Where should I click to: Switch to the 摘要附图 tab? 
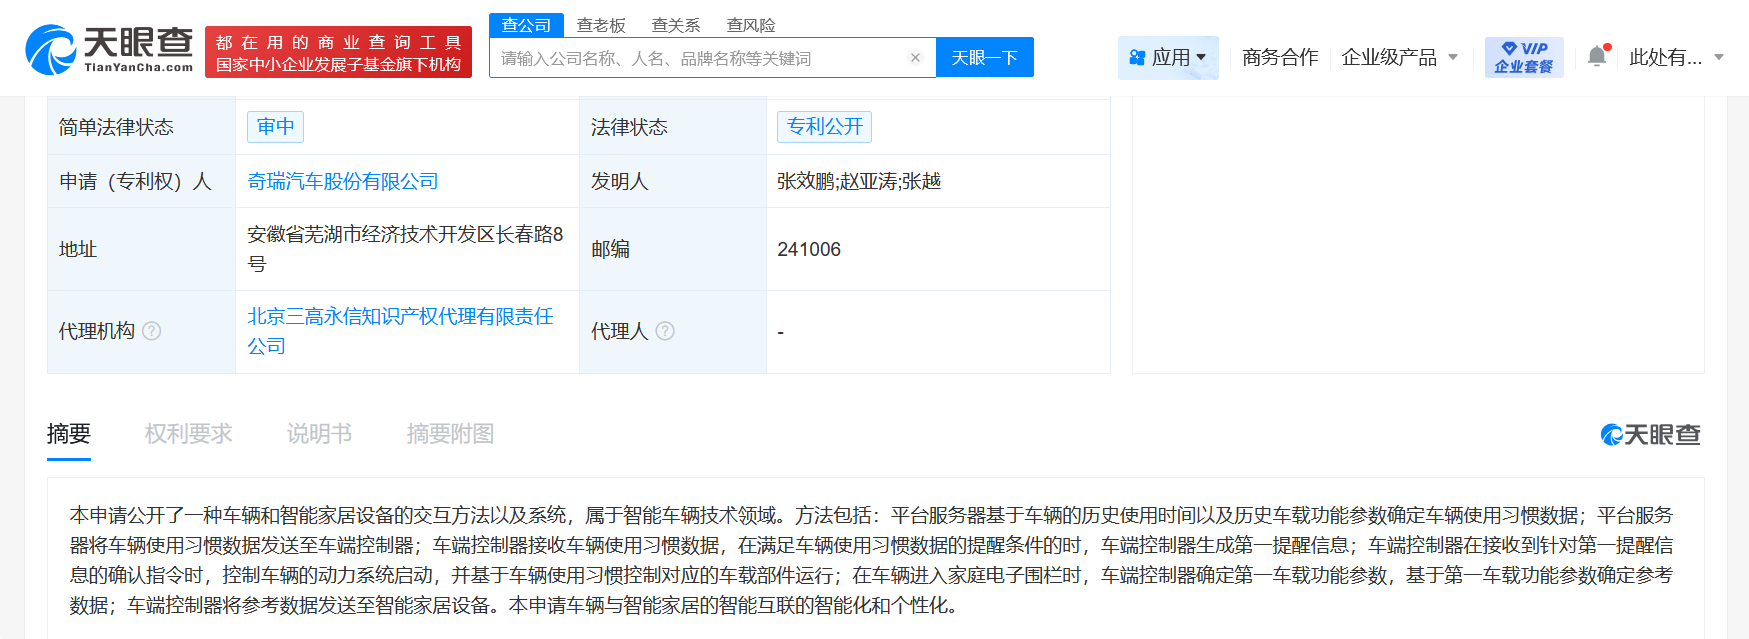pyautogui.click(x=450, y=434)
